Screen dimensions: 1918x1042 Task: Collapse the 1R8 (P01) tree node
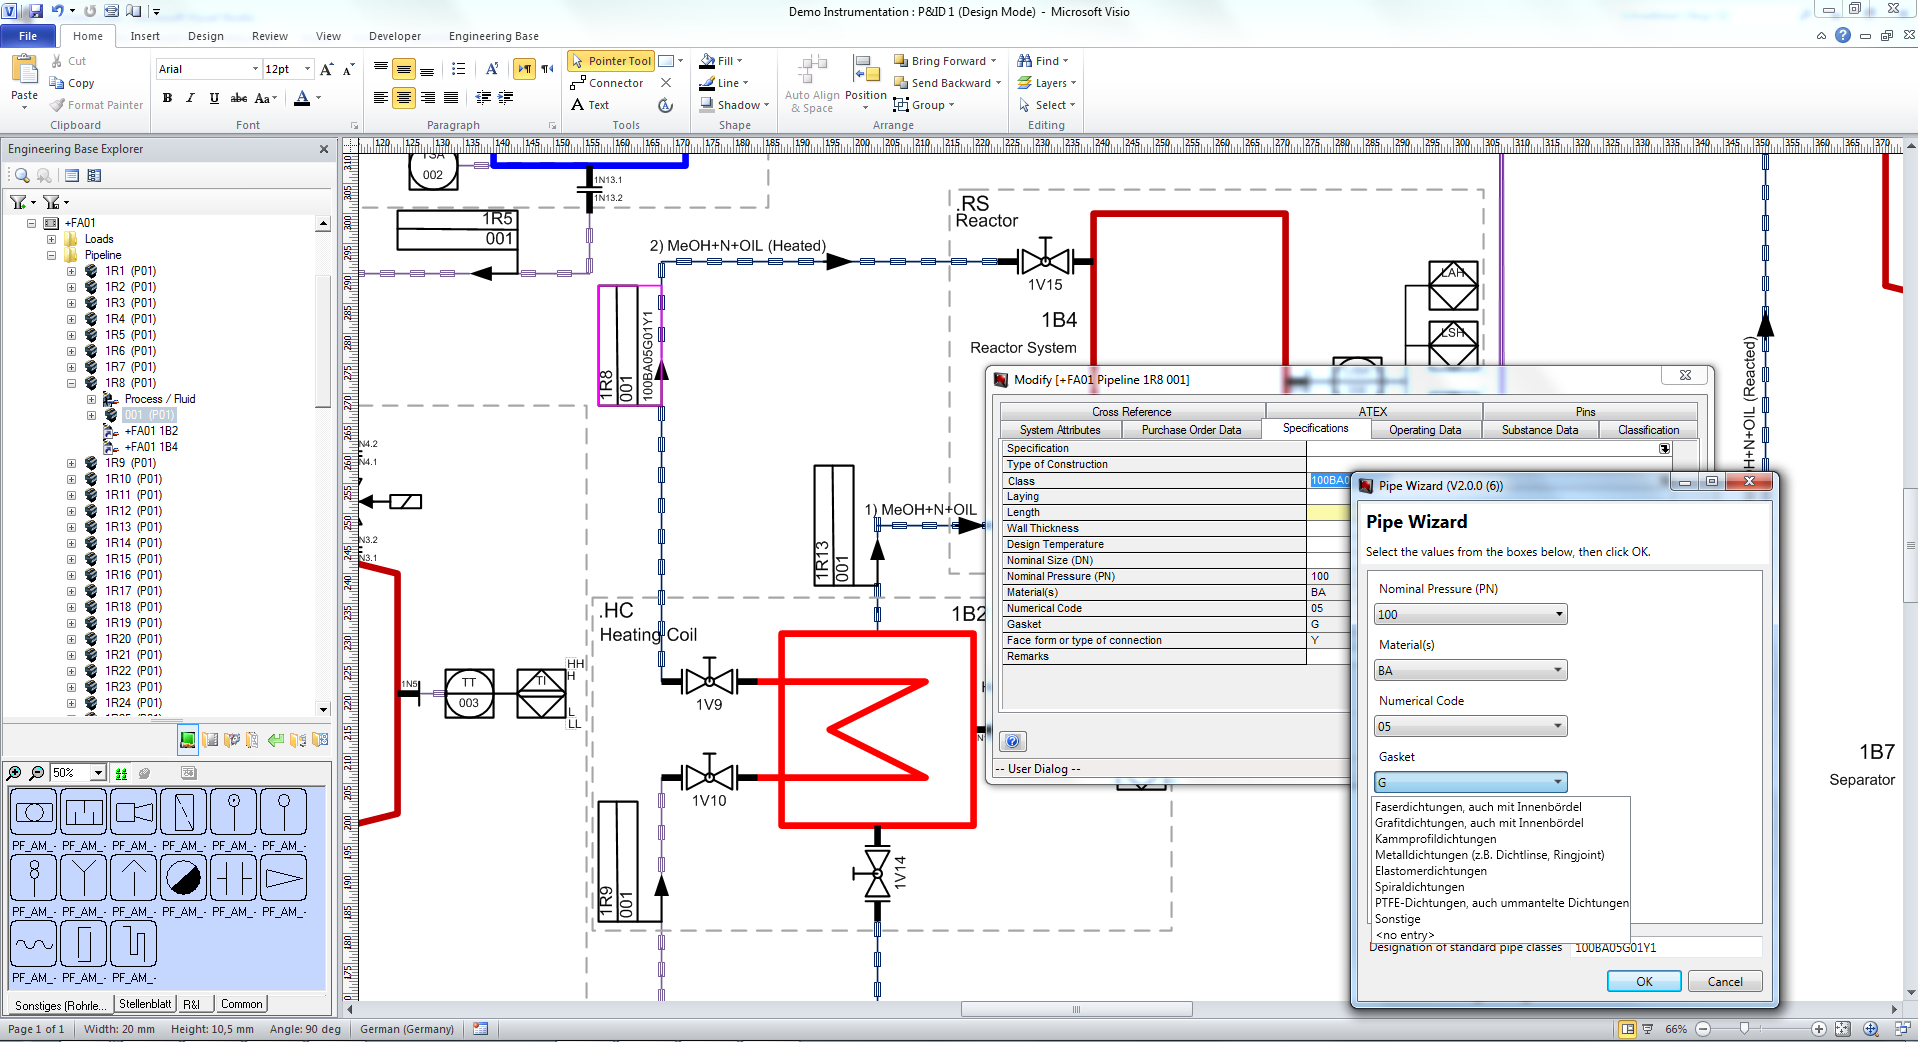click(x=72, y=383)
